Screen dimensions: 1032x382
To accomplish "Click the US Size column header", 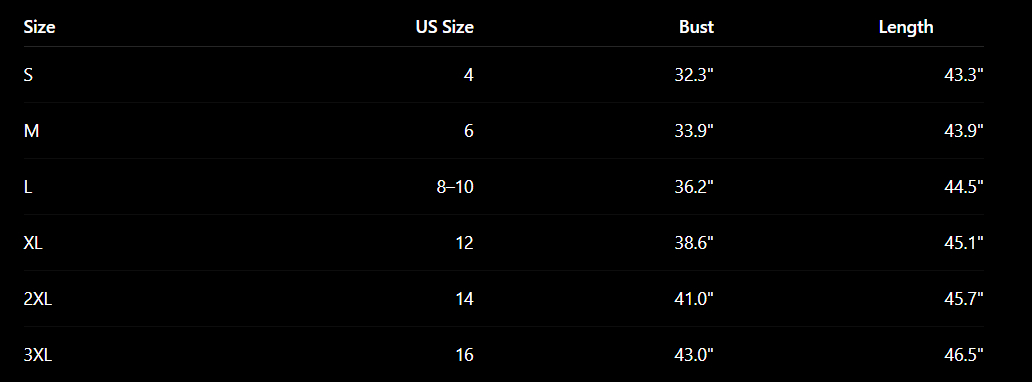I will [x=444, y=27].
